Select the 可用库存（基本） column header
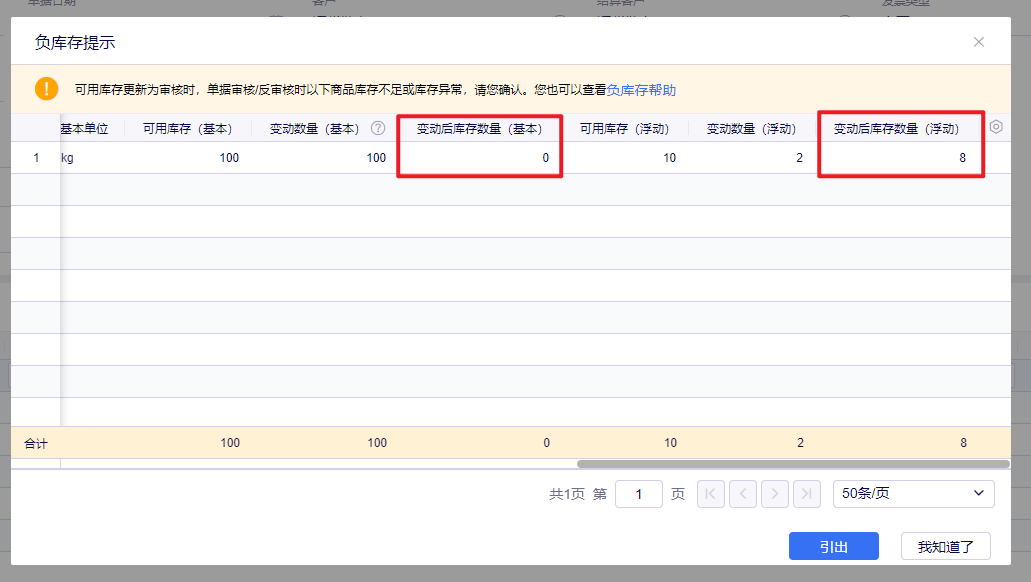1031x582 pixels. coord(187,129)
